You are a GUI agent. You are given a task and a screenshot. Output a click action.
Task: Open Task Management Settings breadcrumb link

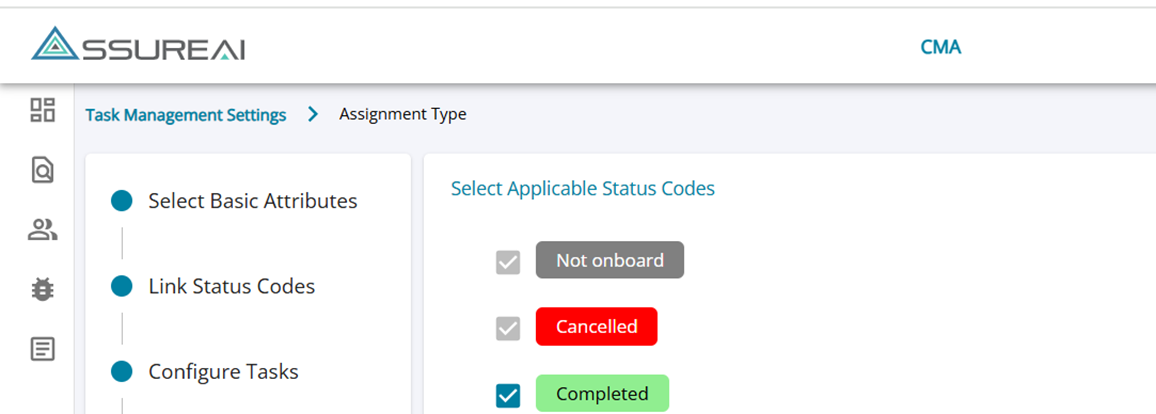[186, 115]
